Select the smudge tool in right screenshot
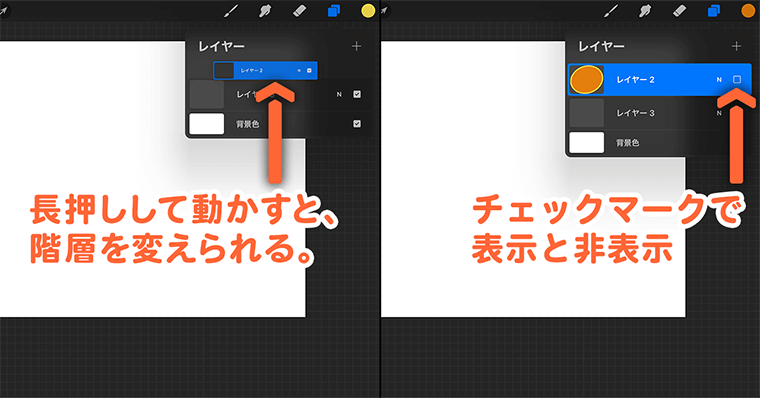The height and width of the screenshot is (398, 760). click(x=645, y=10)
